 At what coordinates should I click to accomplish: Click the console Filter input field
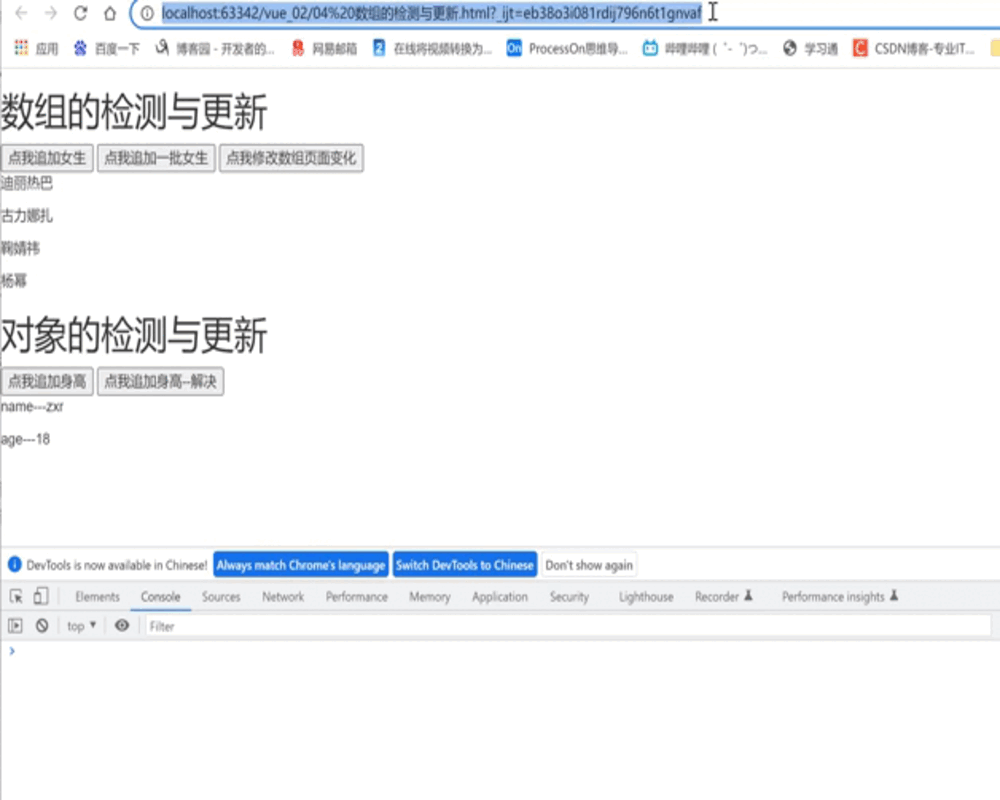click(568, 626)
